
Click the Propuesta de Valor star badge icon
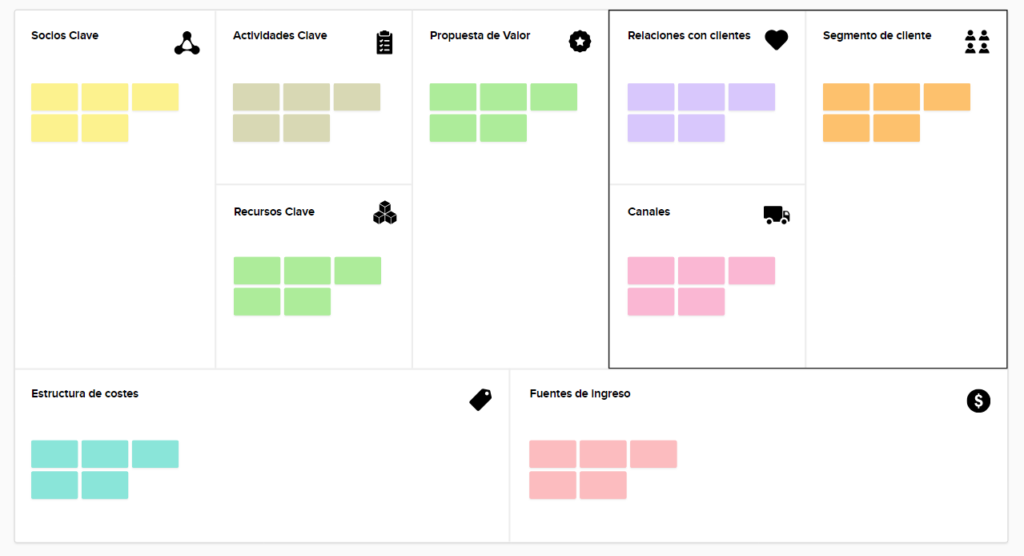[580, 41]
